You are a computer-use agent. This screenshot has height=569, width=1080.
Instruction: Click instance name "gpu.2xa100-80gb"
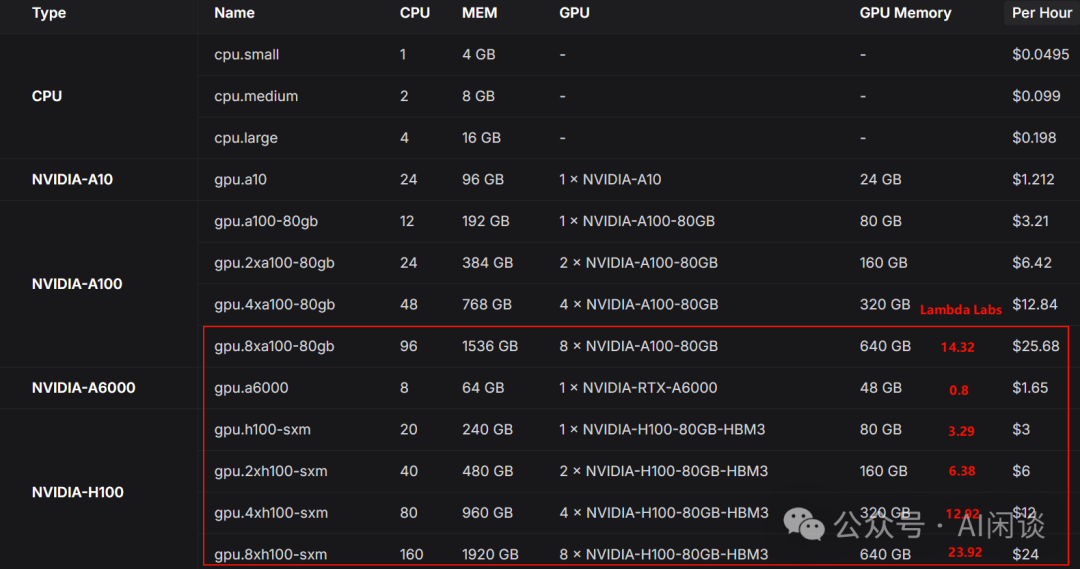274,263
